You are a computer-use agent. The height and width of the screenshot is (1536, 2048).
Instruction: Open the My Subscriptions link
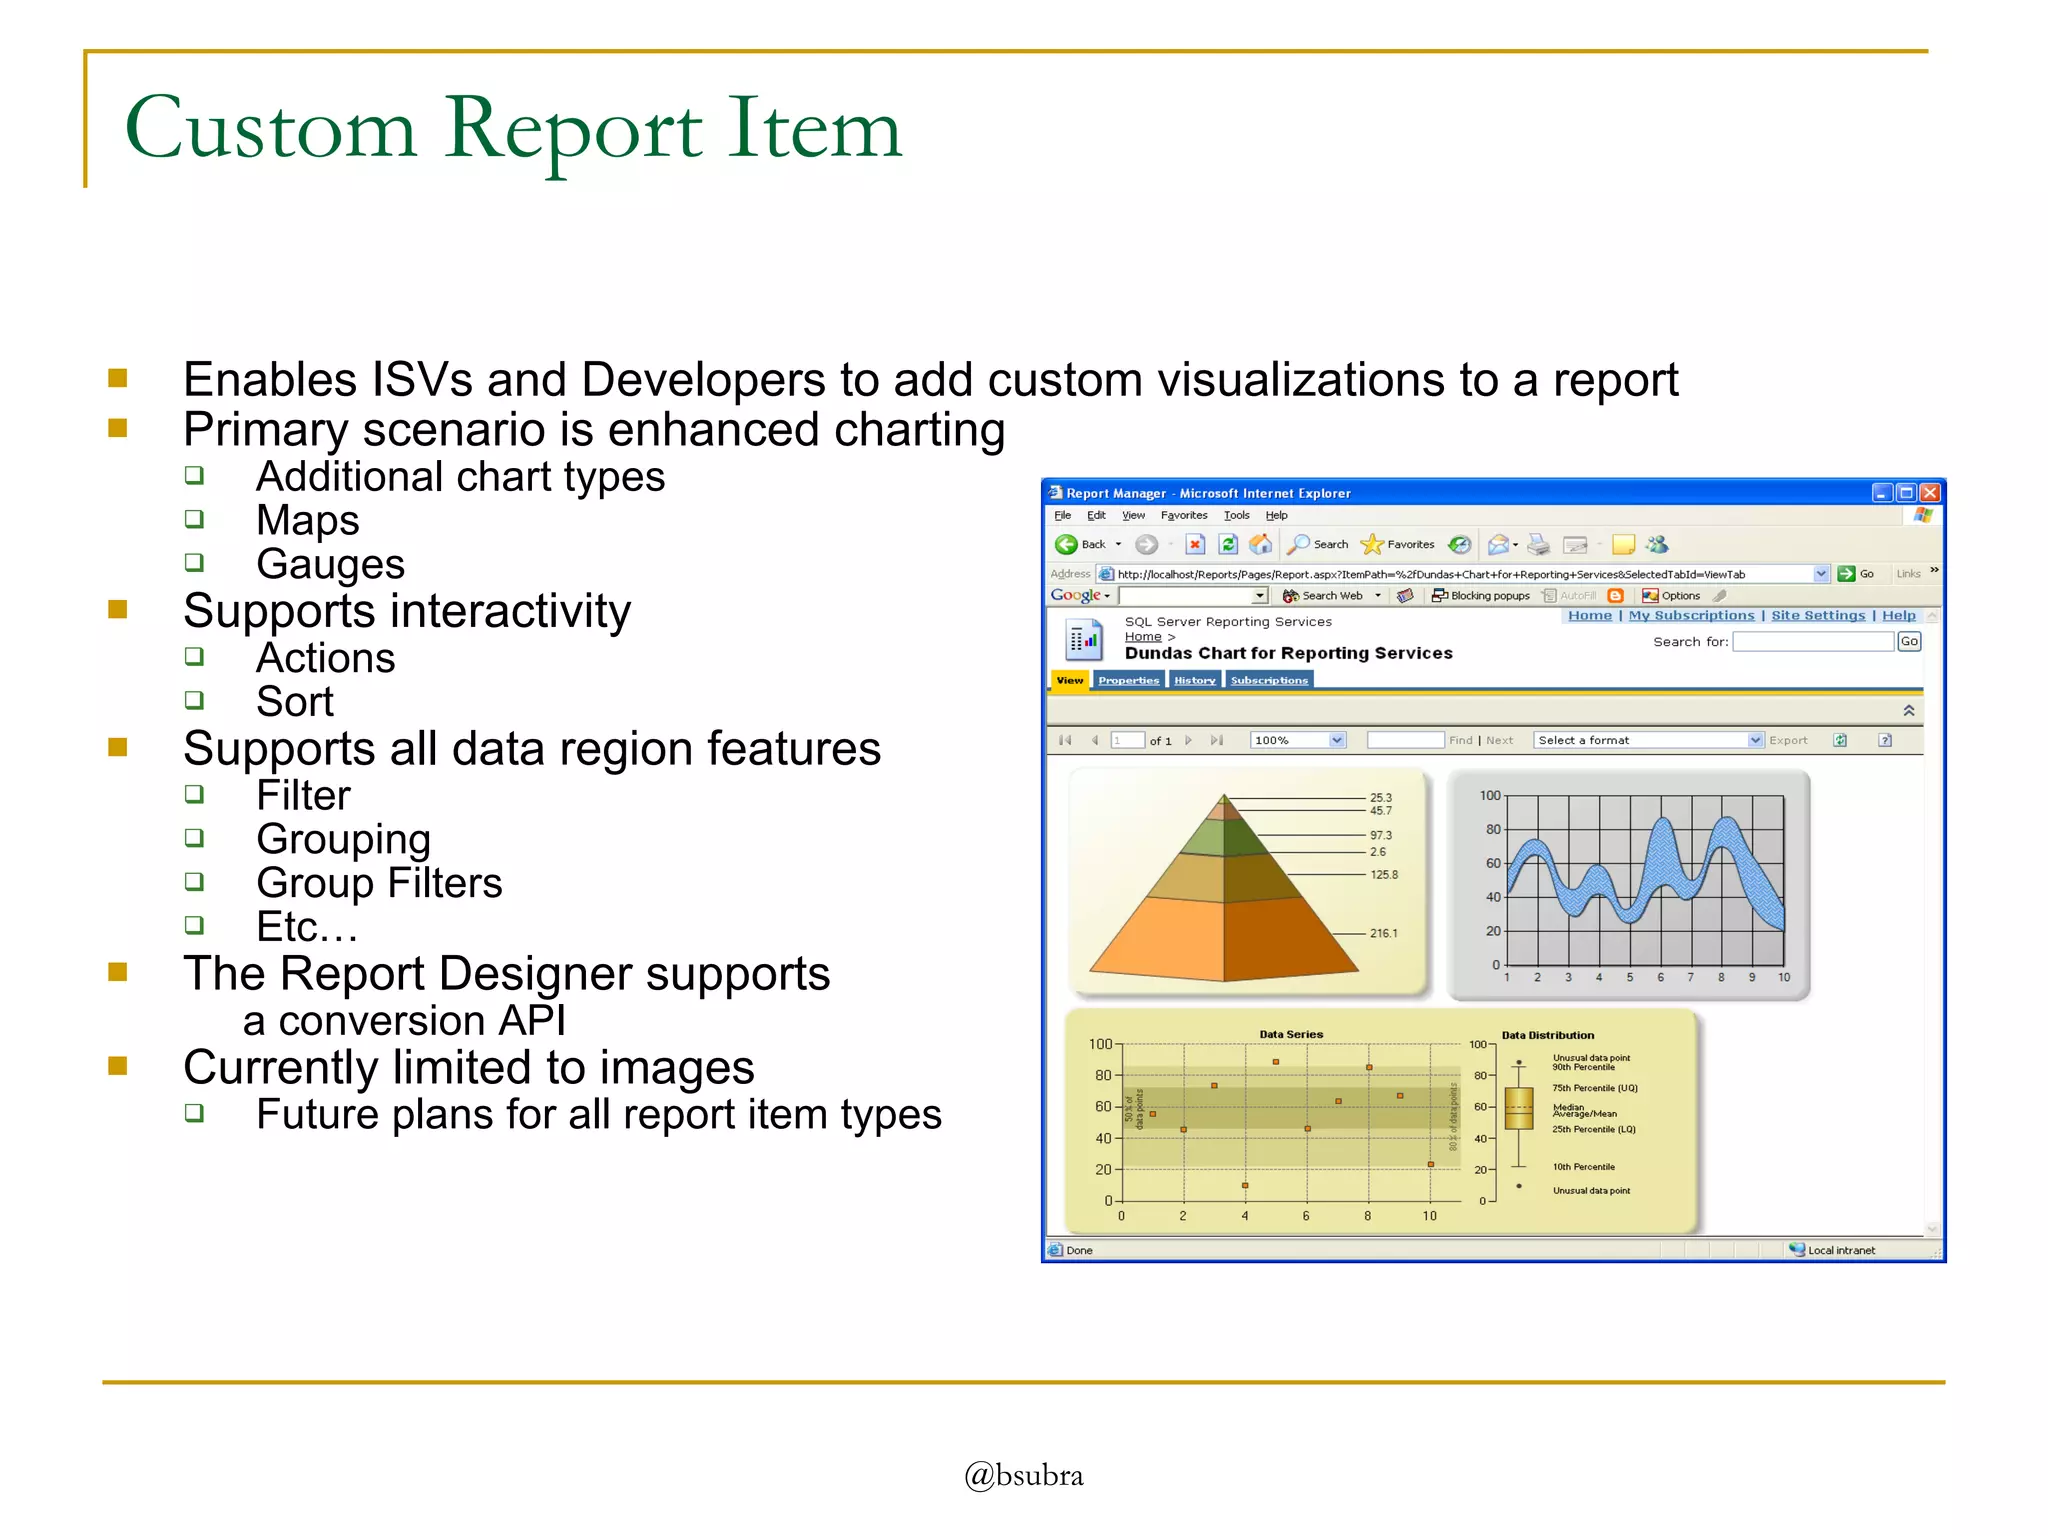click(1691, 616)
